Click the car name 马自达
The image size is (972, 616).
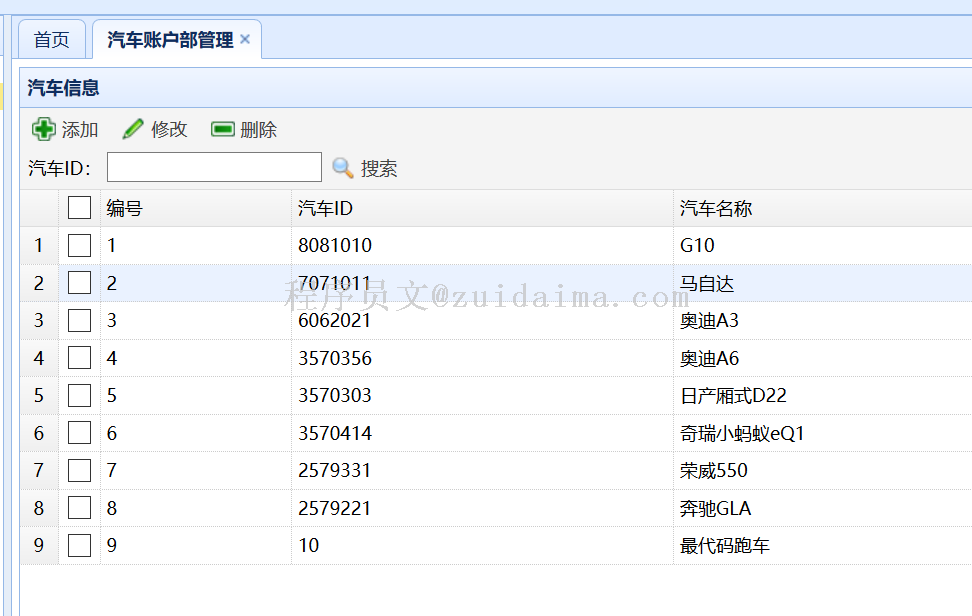707,284
